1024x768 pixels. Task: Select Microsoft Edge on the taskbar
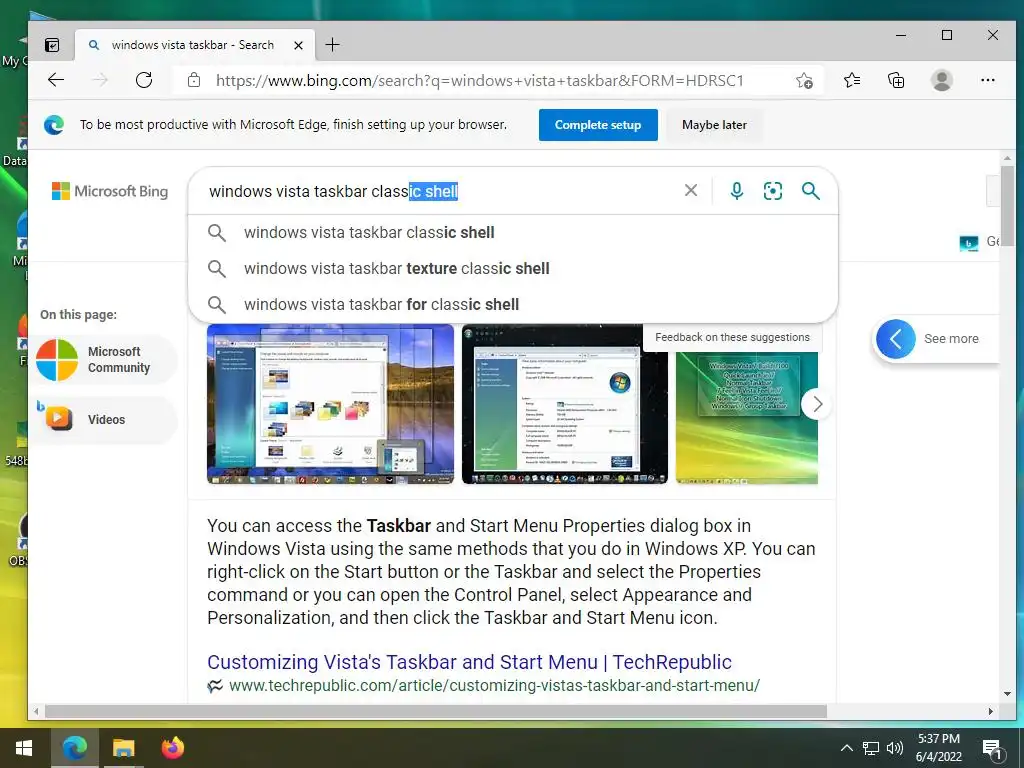tap(74, 748)
